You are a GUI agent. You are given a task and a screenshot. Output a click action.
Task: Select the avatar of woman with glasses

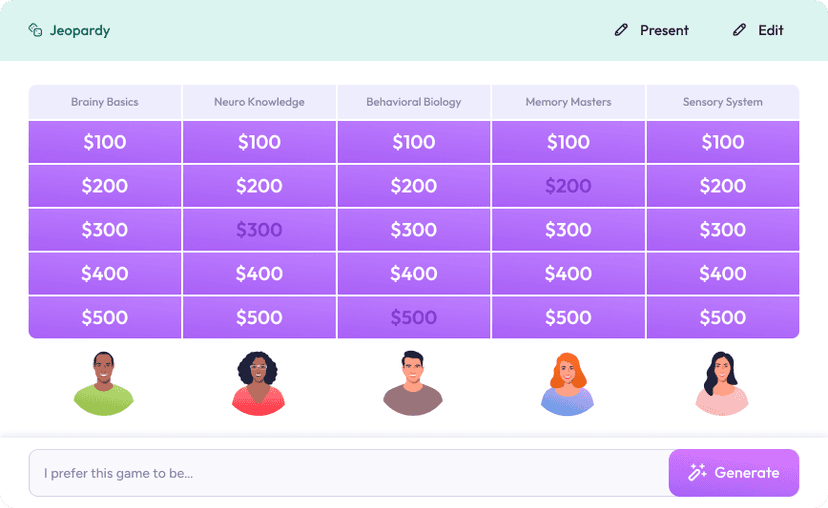(x=259, y=383)
